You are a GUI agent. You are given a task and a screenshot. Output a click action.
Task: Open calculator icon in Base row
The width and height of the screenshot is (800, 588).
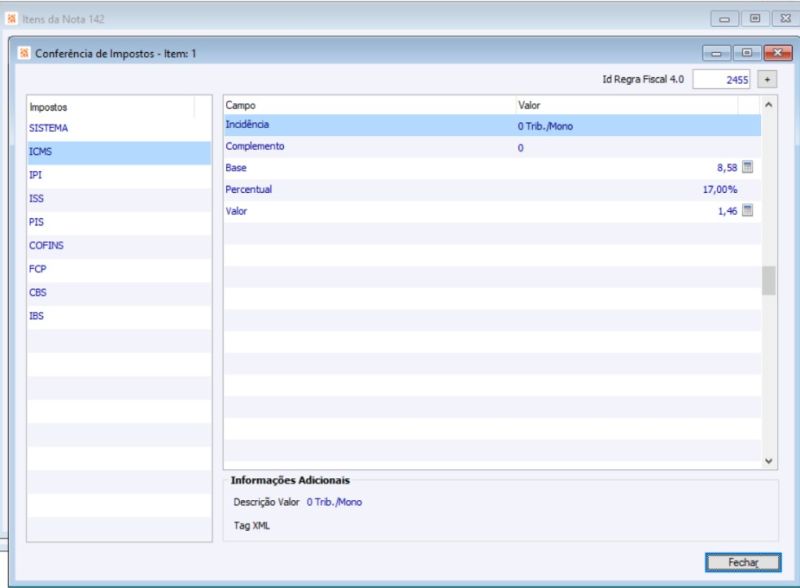[747, 167]
